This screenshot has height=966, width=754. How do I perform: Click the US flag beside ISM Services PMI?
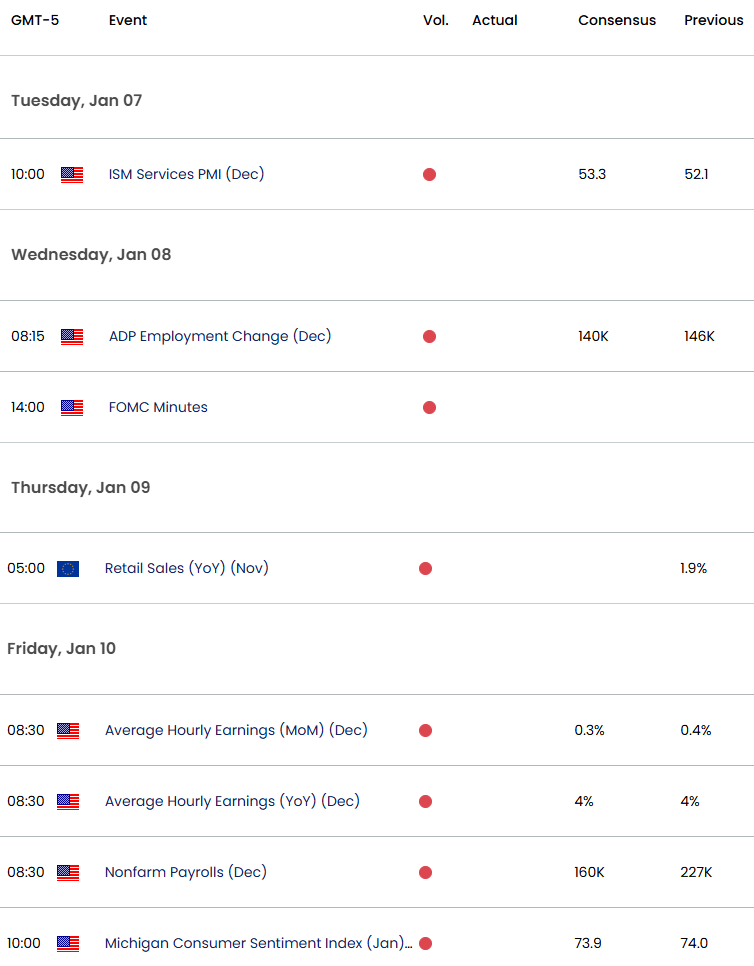(x=71, y=174)
